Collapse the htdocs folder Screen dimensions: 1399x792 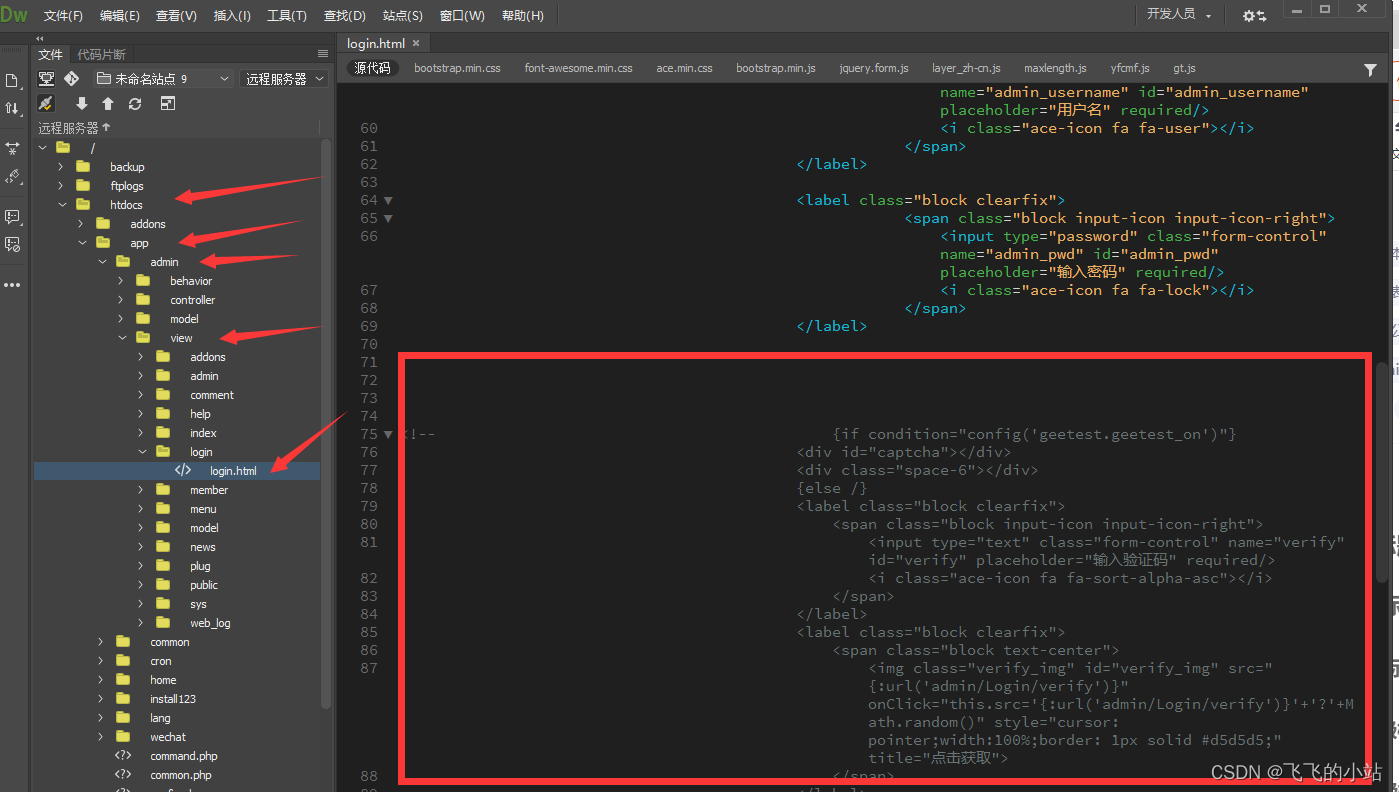click(x=61, y=205)
